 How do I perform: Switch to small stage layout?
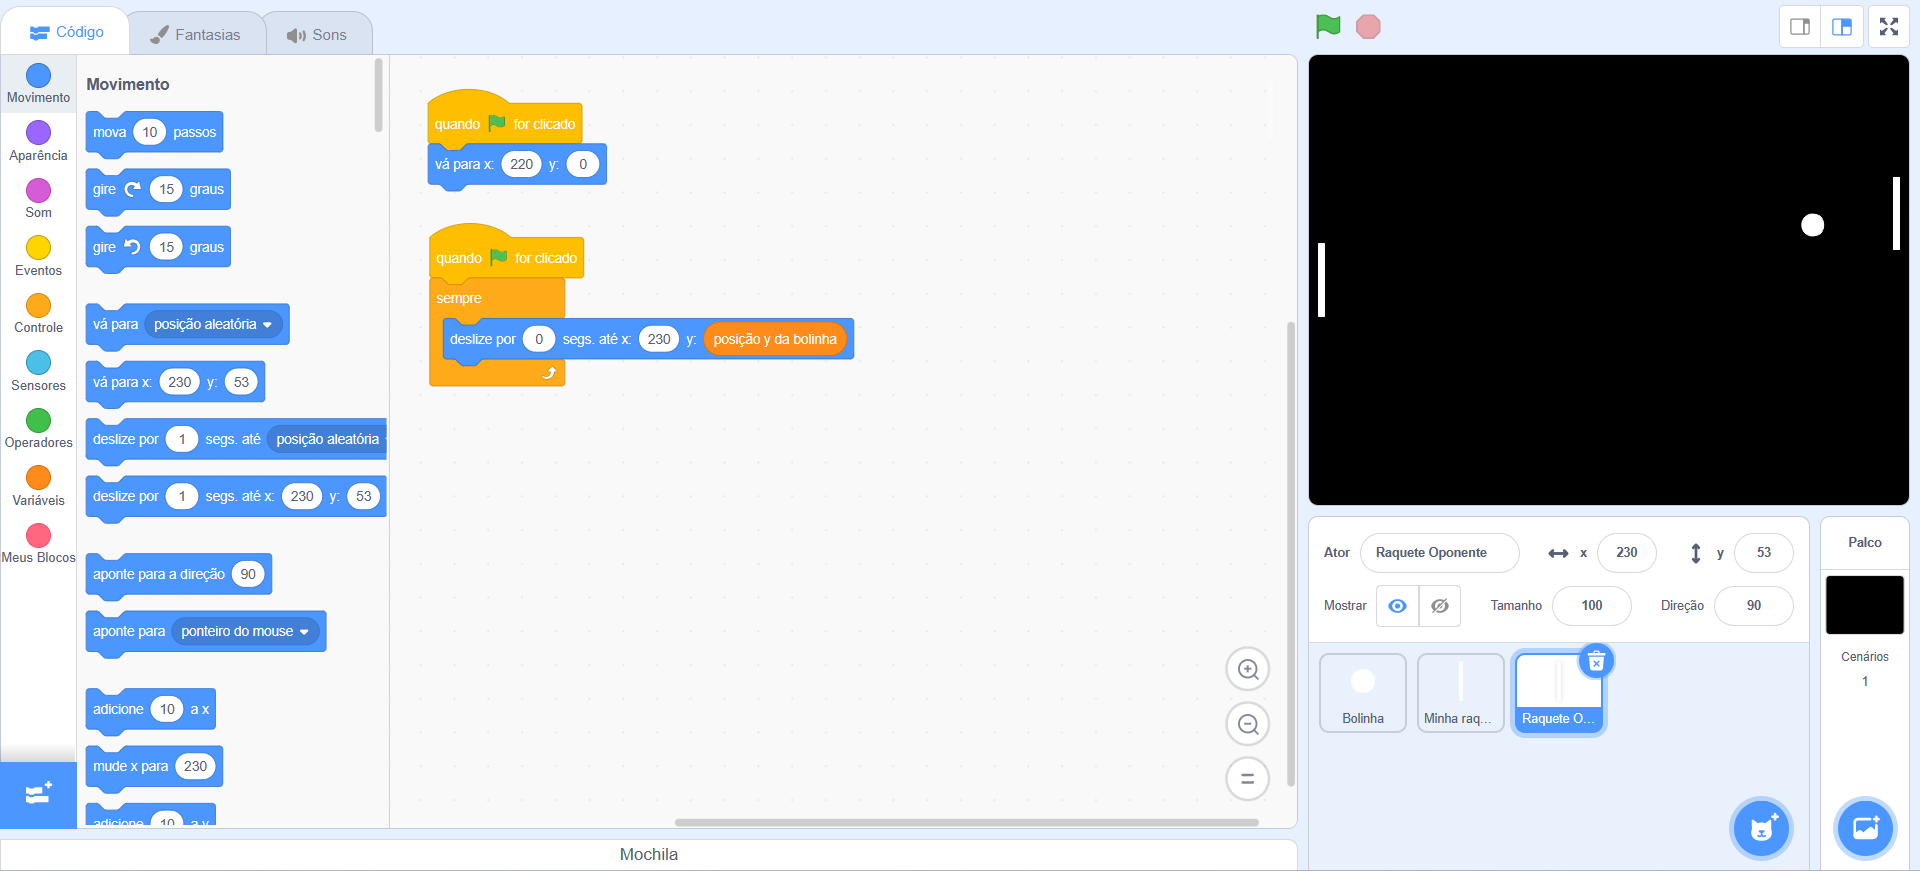pyautogui.click(x=1800, y=27)
